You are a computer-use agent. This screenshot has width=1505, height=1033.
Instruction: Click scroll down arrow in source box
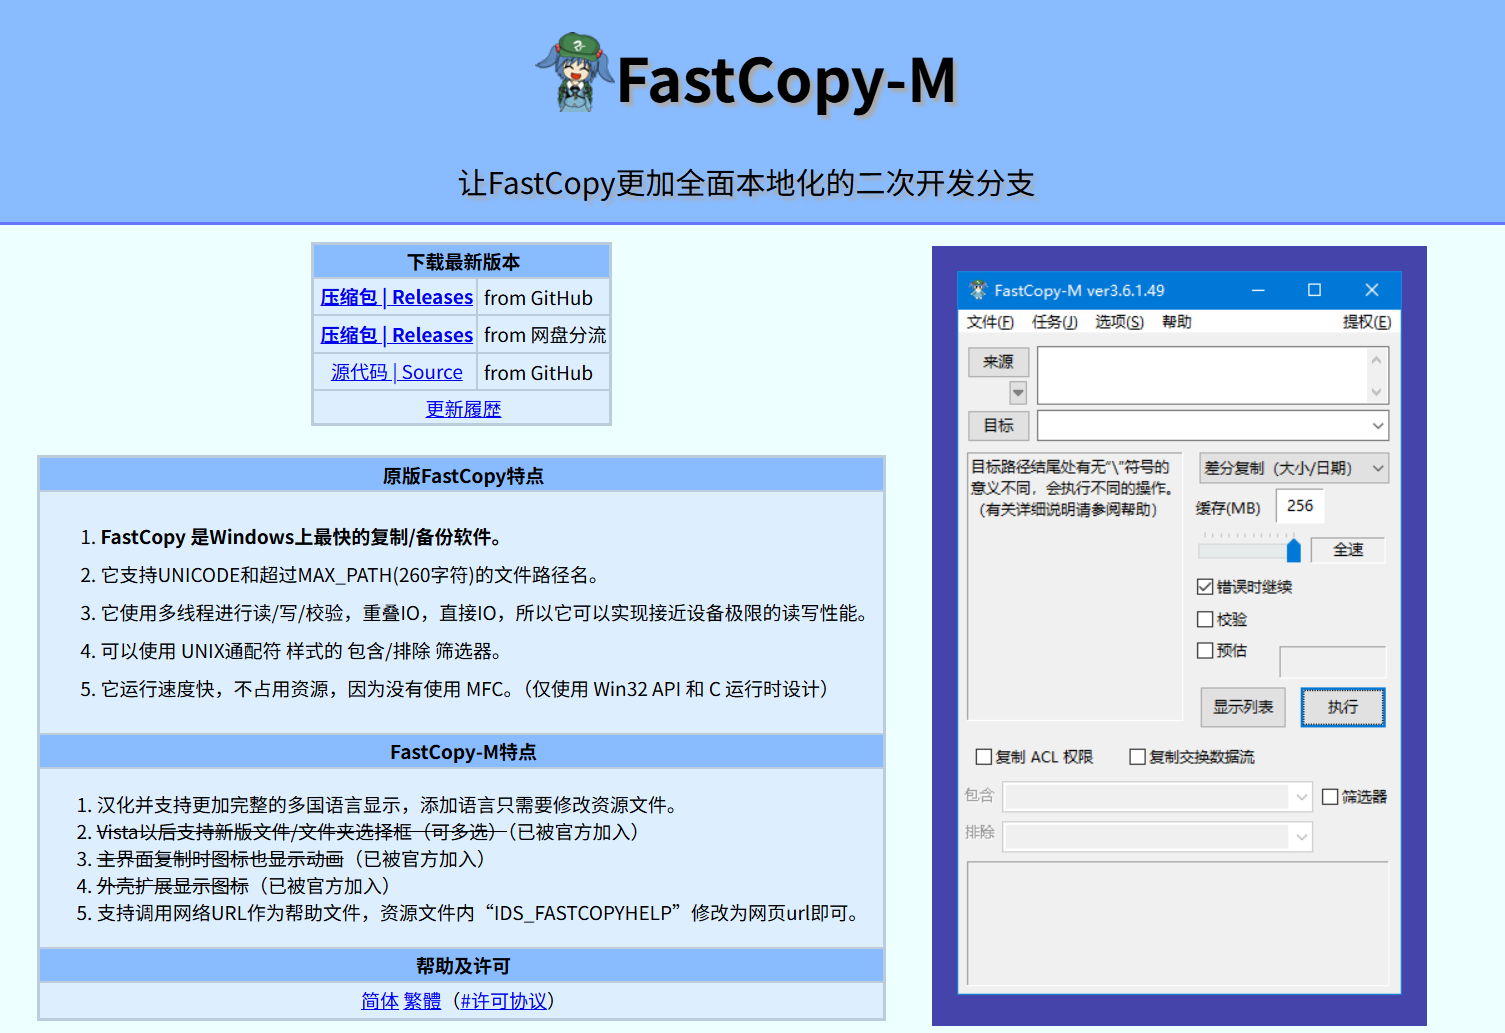[1377, 392]
